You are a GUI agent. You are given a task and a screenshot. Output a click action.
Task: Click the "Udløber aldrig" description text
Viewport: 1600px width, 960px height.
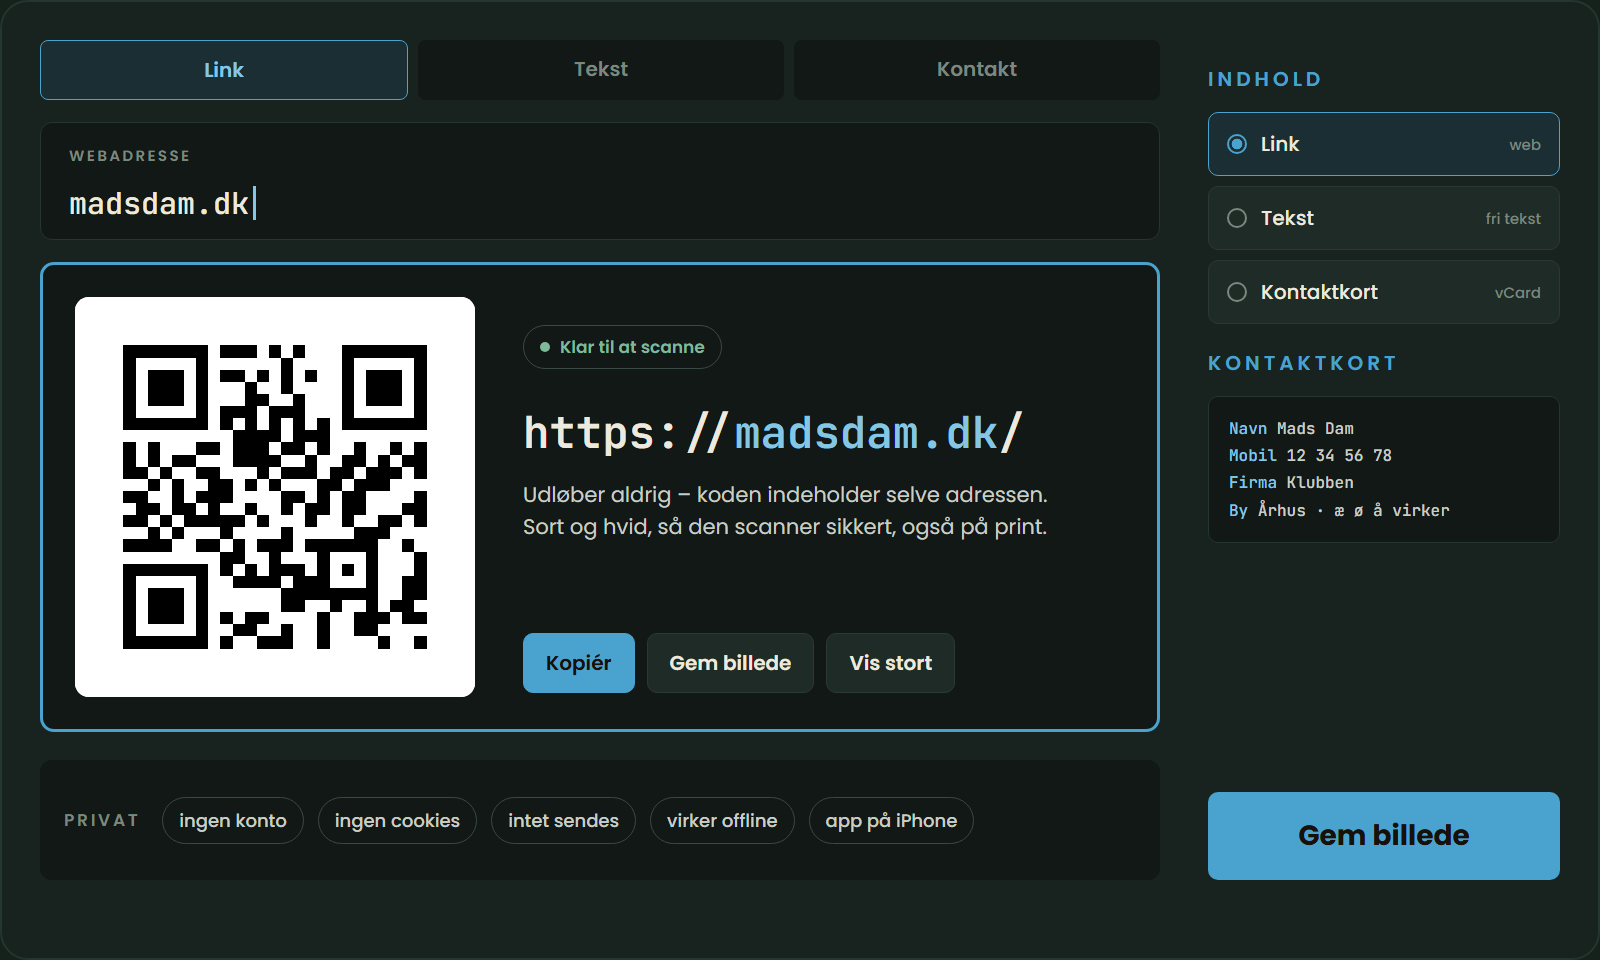(785, 511)
